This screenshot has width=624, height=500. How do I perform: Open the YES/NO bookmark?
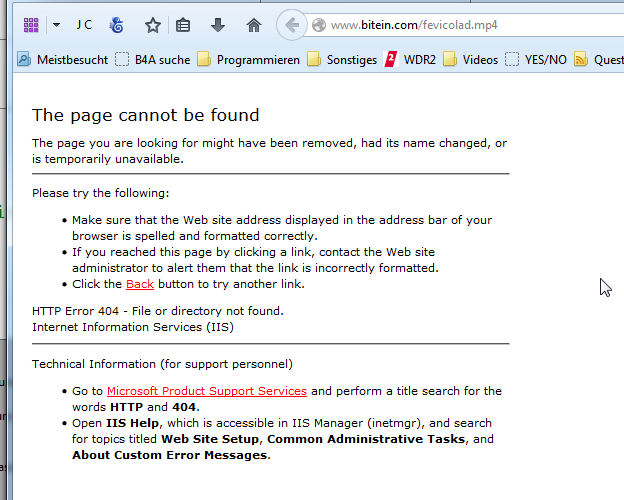click(536, 60)
